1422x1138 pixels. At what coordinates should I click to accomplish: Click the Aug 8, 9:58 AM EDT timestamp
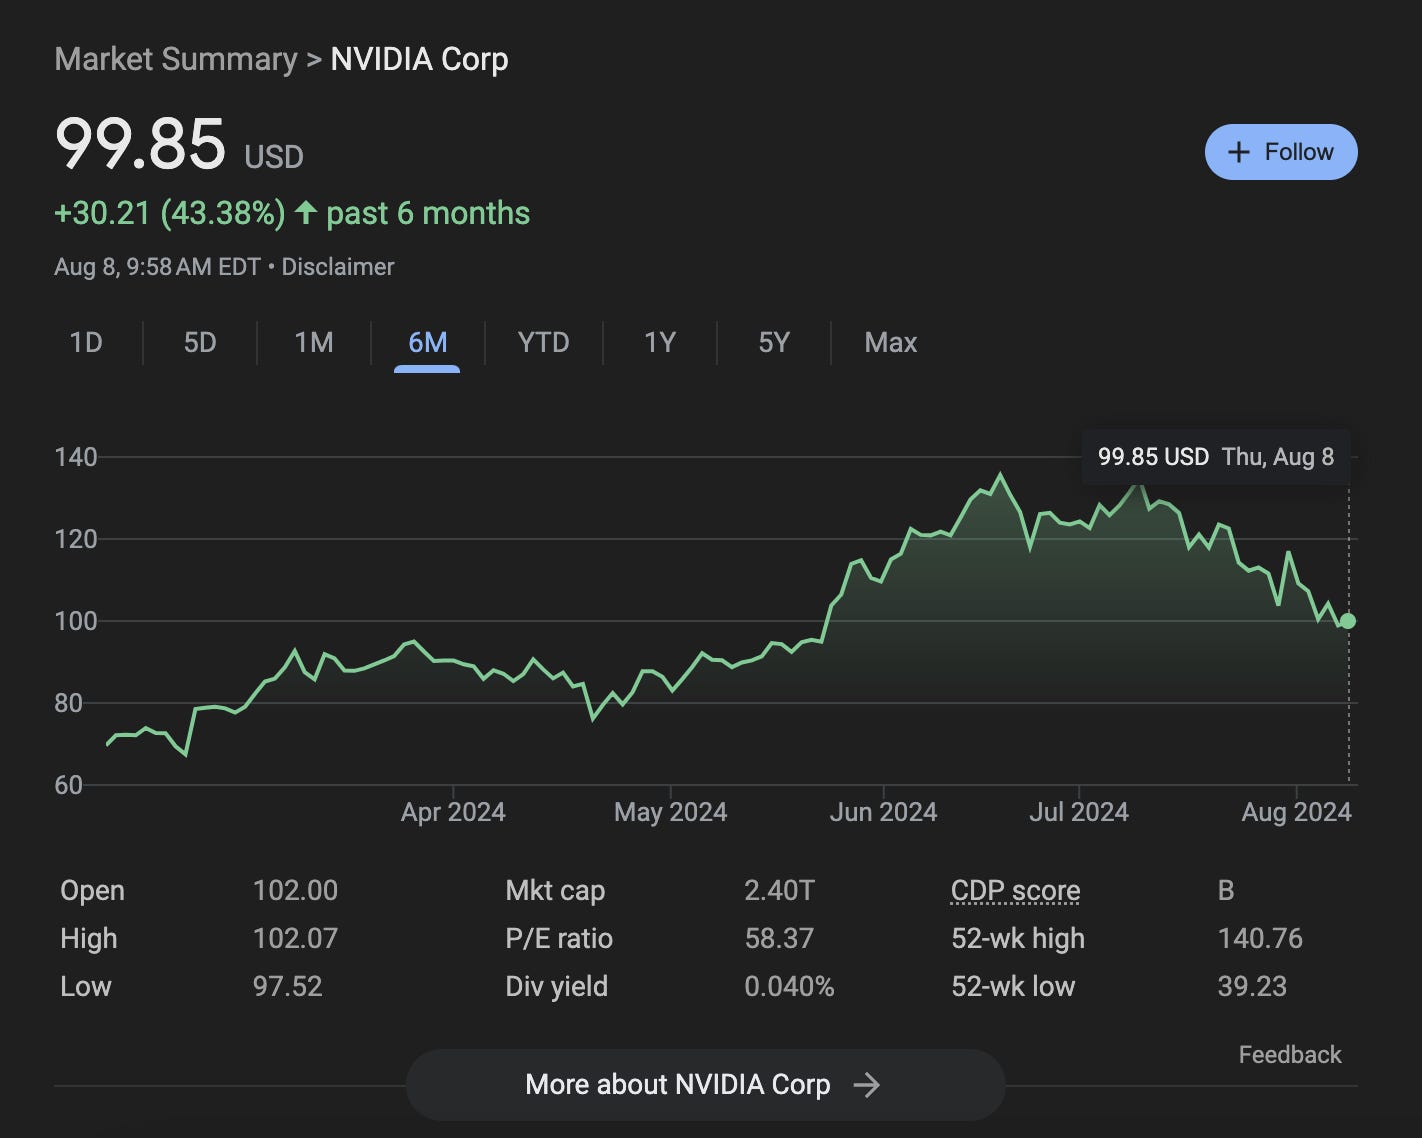point(157,267)
